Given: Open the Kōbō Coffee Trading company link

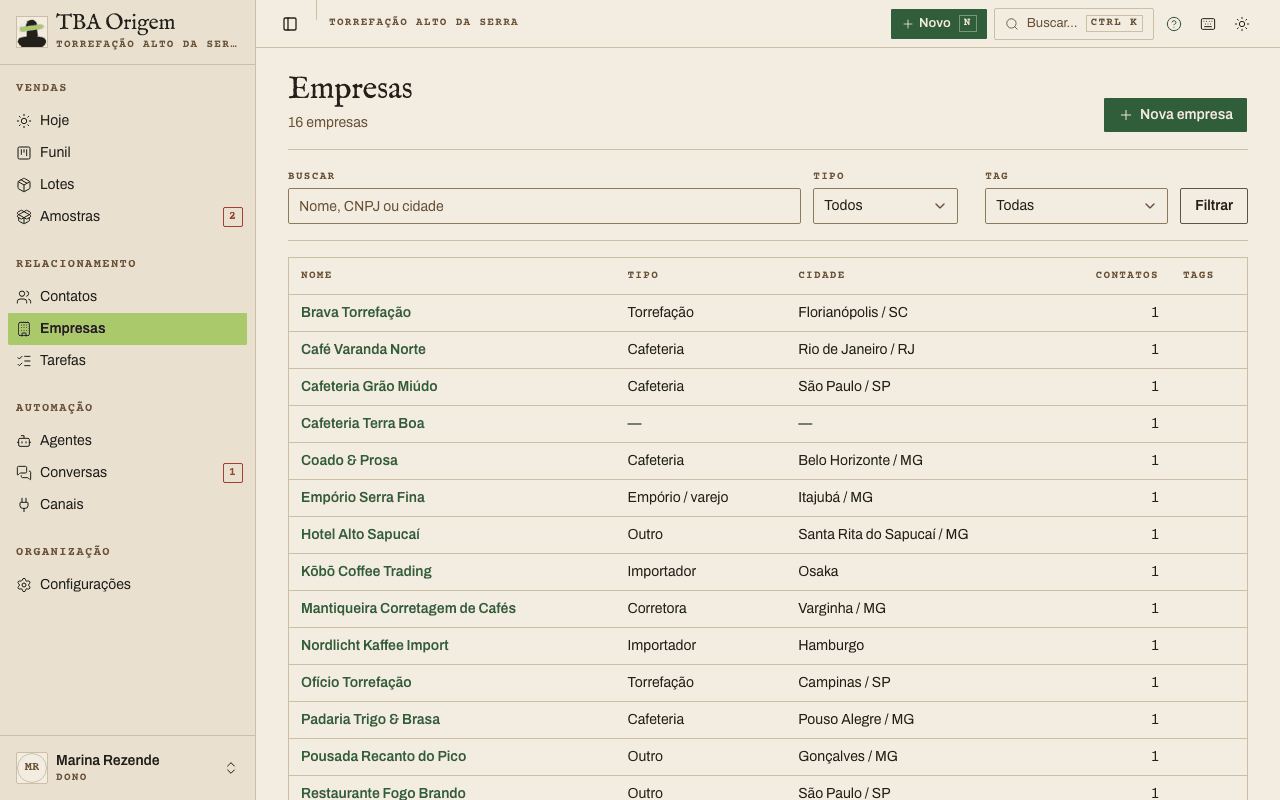Looking at the screenshot, I should [366, 571].
